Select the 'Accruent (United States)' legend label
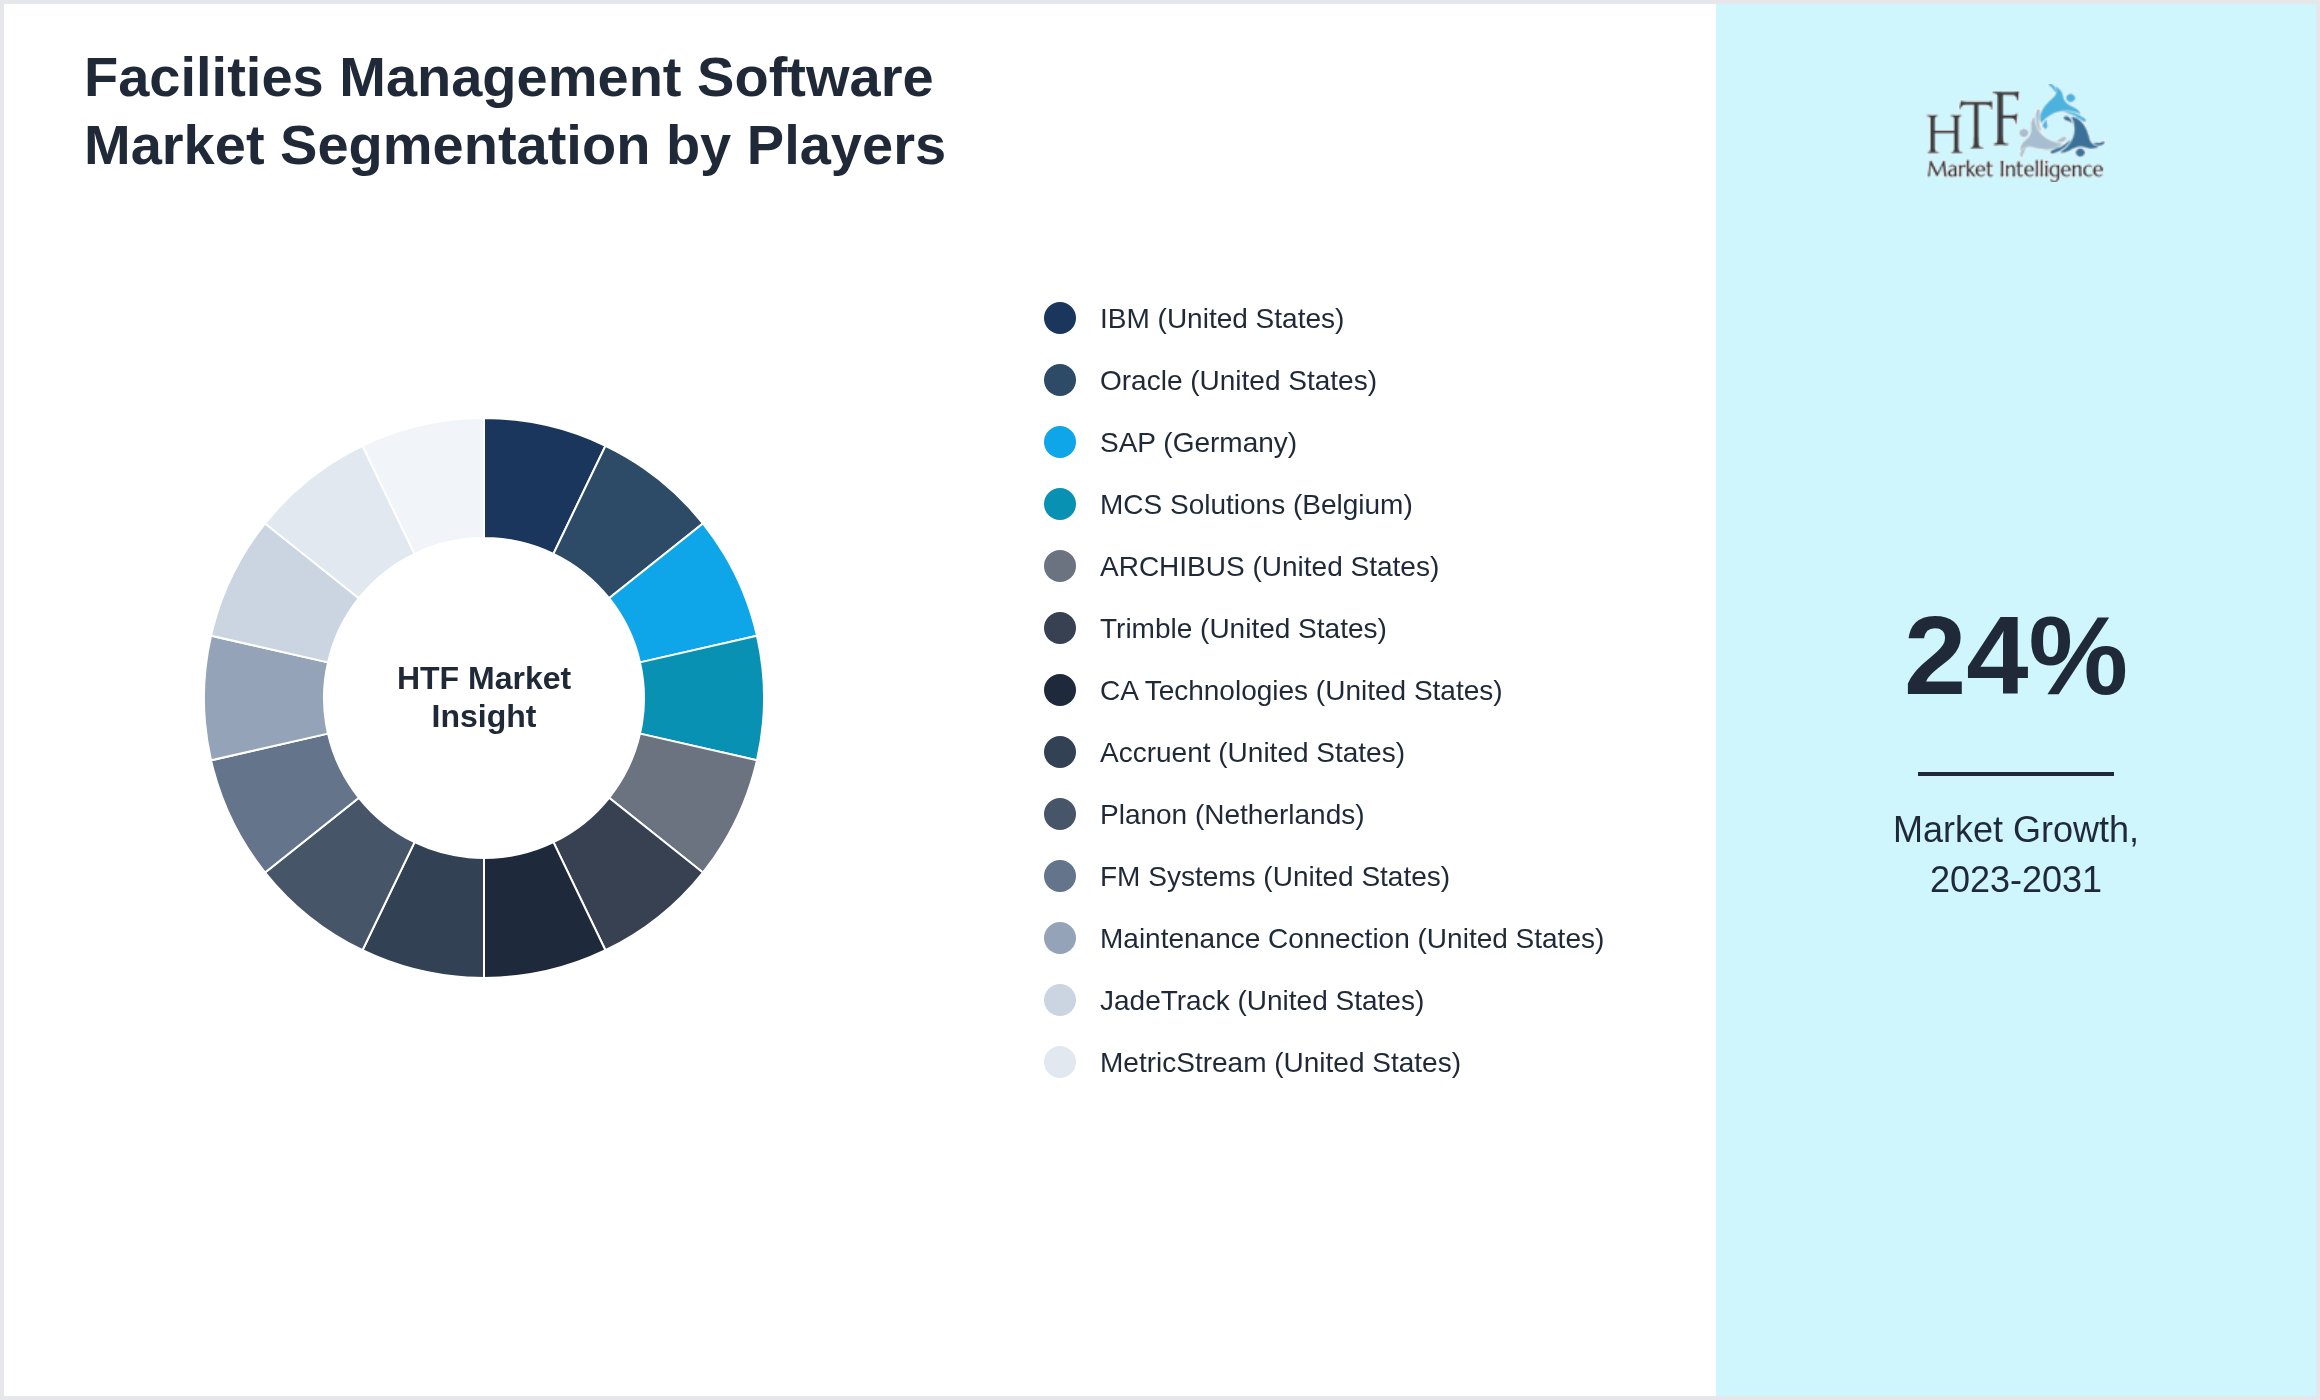Image resolution: width=2320 pixels, height=1400 pixels. (x=1252, y=753)
